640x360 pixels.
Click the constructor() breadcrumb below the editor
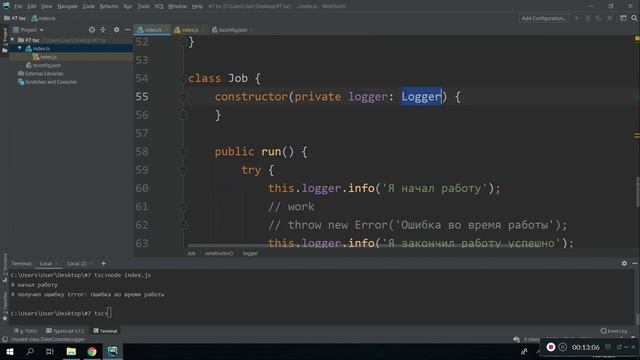tap(219, 253)
